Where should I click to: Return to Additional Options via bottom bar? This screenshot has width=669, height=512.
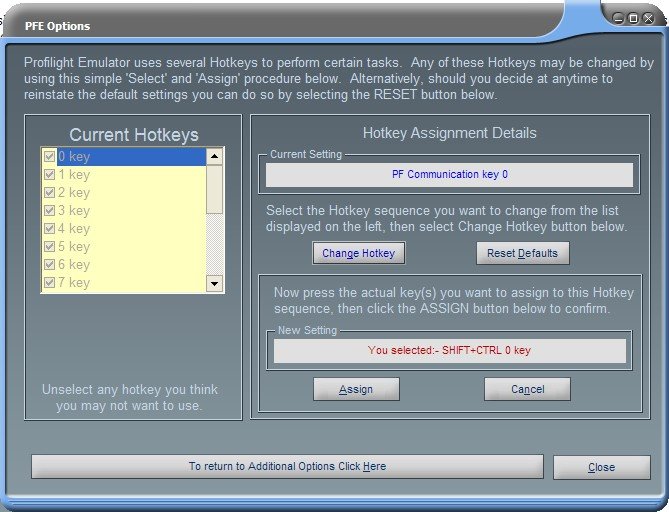click(287, 466)
